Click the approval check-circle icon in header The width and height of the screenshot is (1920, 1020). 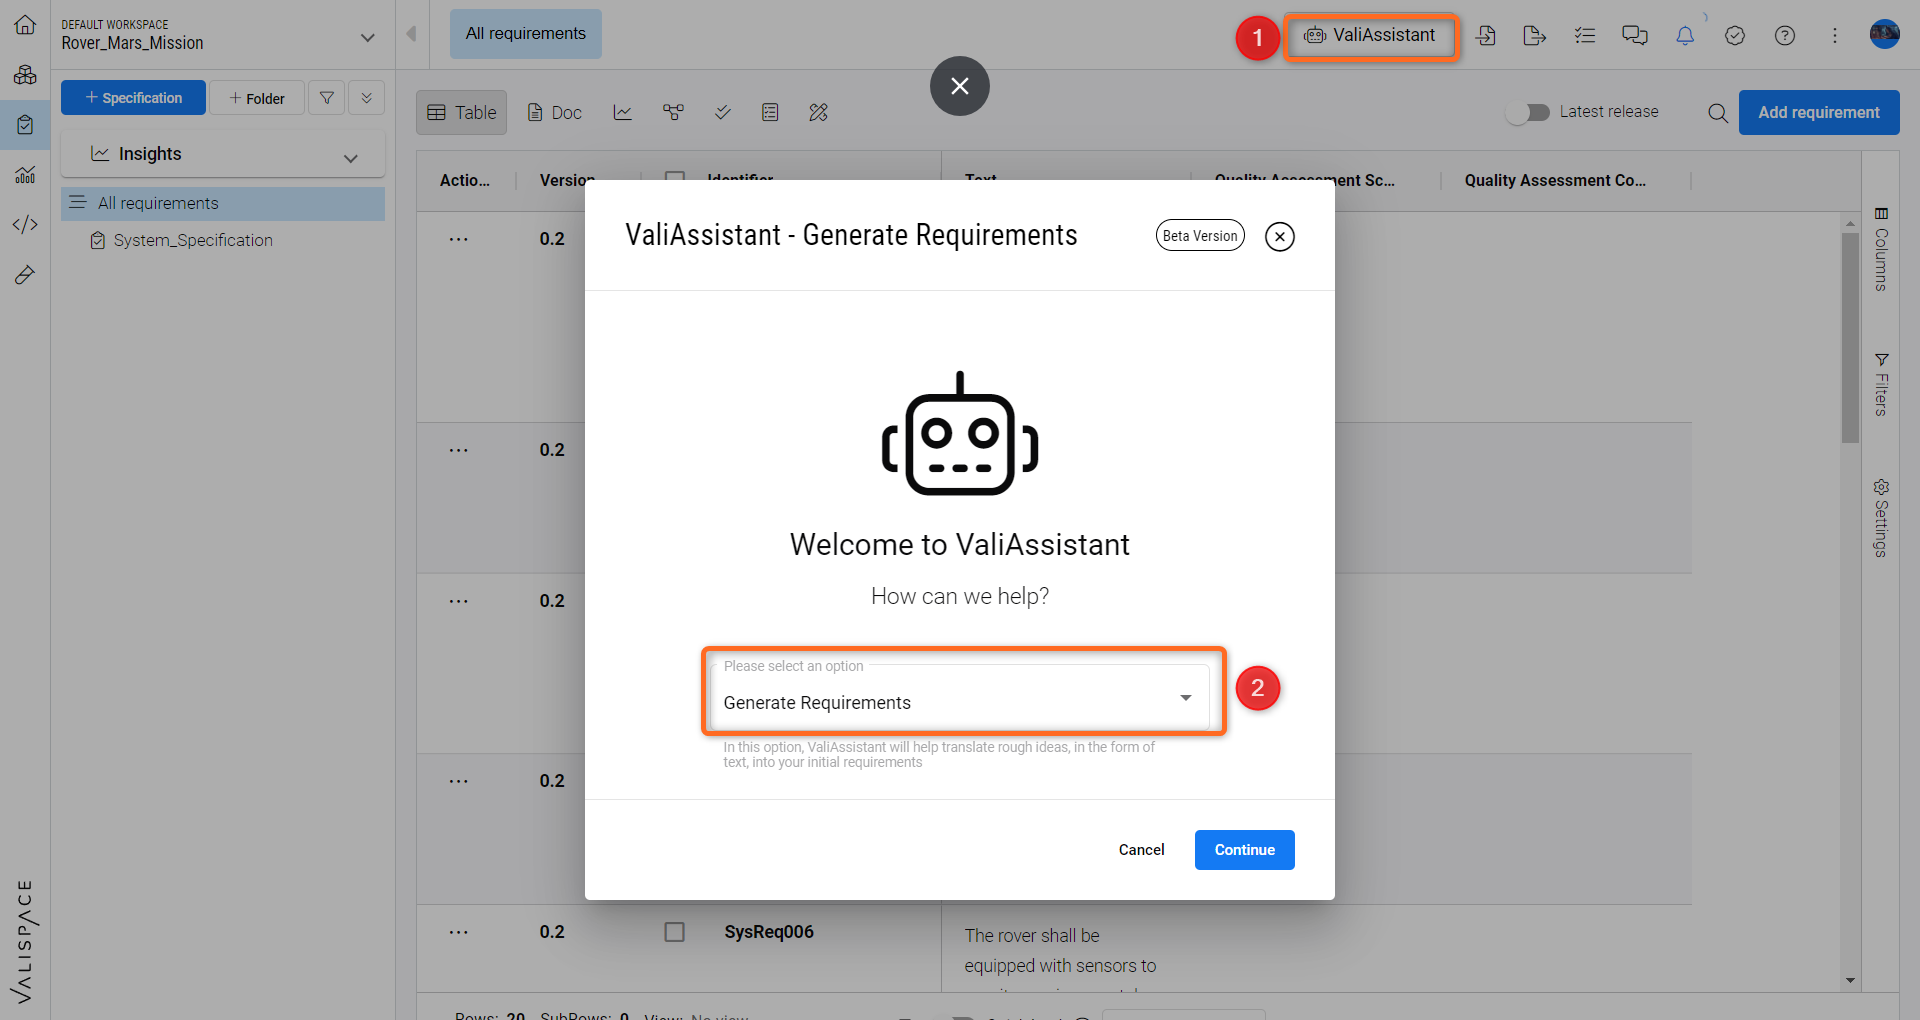click(x=1735, y=36)
